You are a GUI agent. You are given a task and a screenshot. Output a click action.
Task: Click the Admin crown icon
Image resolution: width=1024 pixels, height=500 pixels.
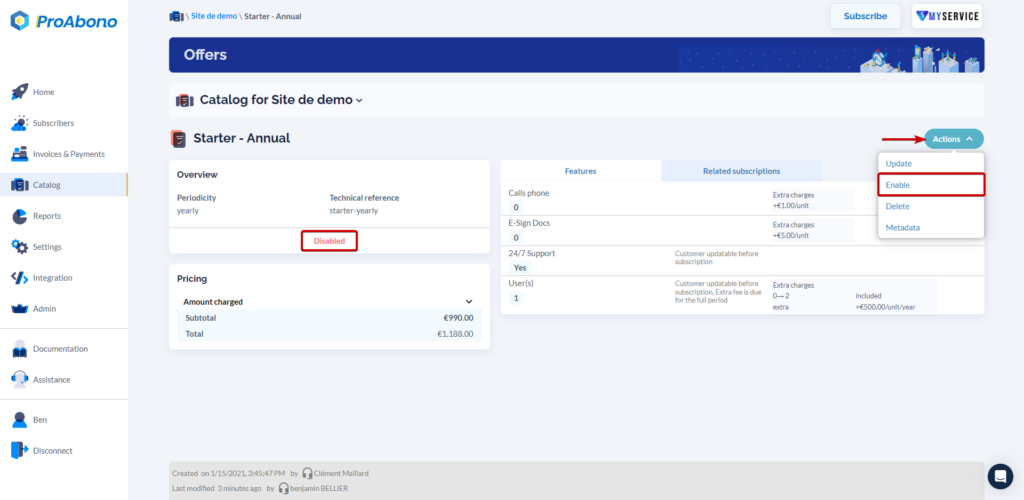[20, 309]
